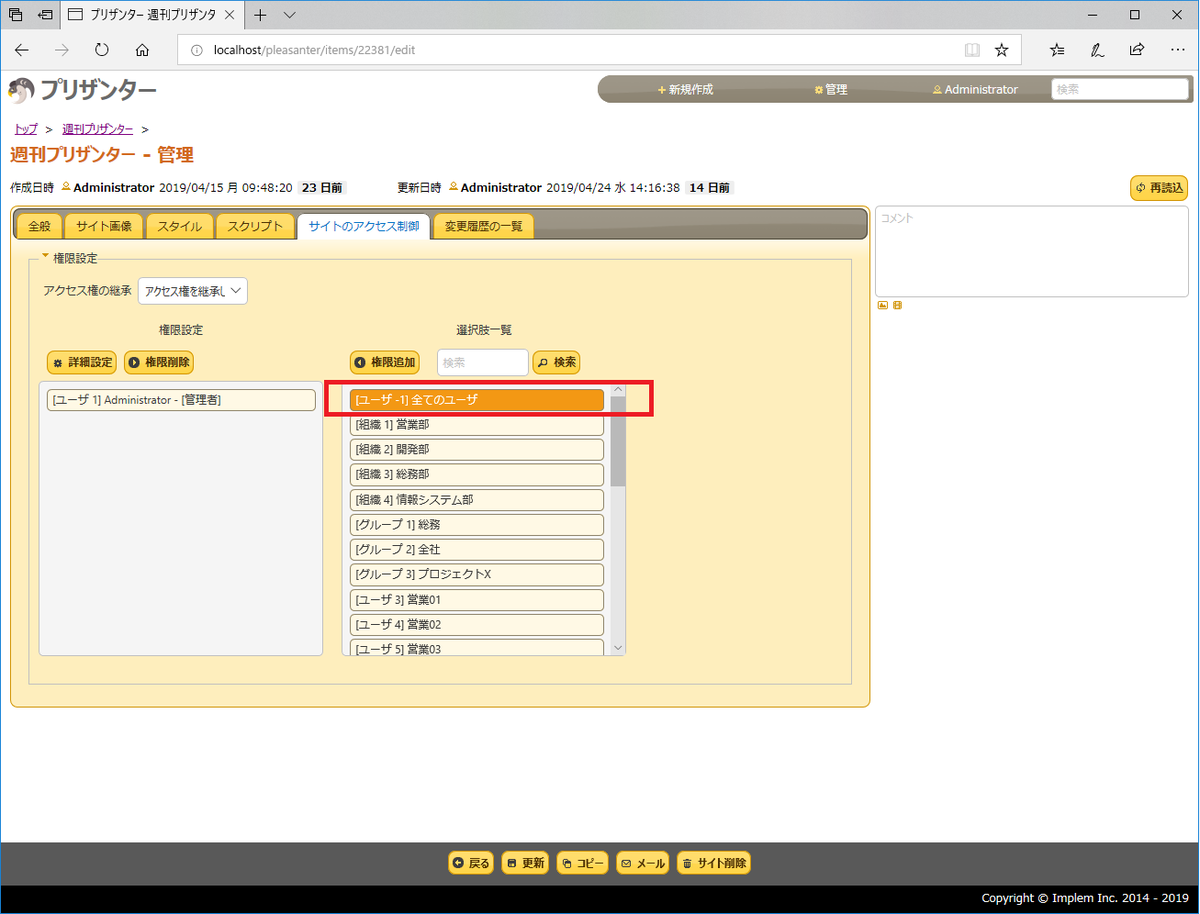
Task: Click the magnifier icon on the 検索 button
Action: tap(543, 362)
